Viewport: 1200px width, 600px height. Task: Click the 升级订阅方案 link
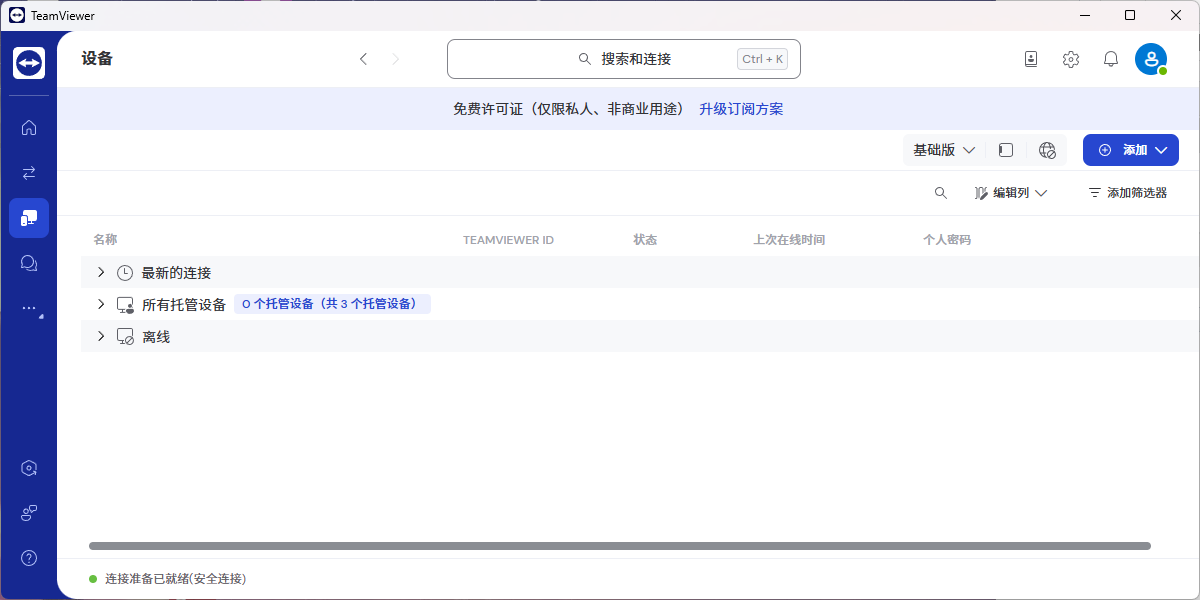pos(741,109)
